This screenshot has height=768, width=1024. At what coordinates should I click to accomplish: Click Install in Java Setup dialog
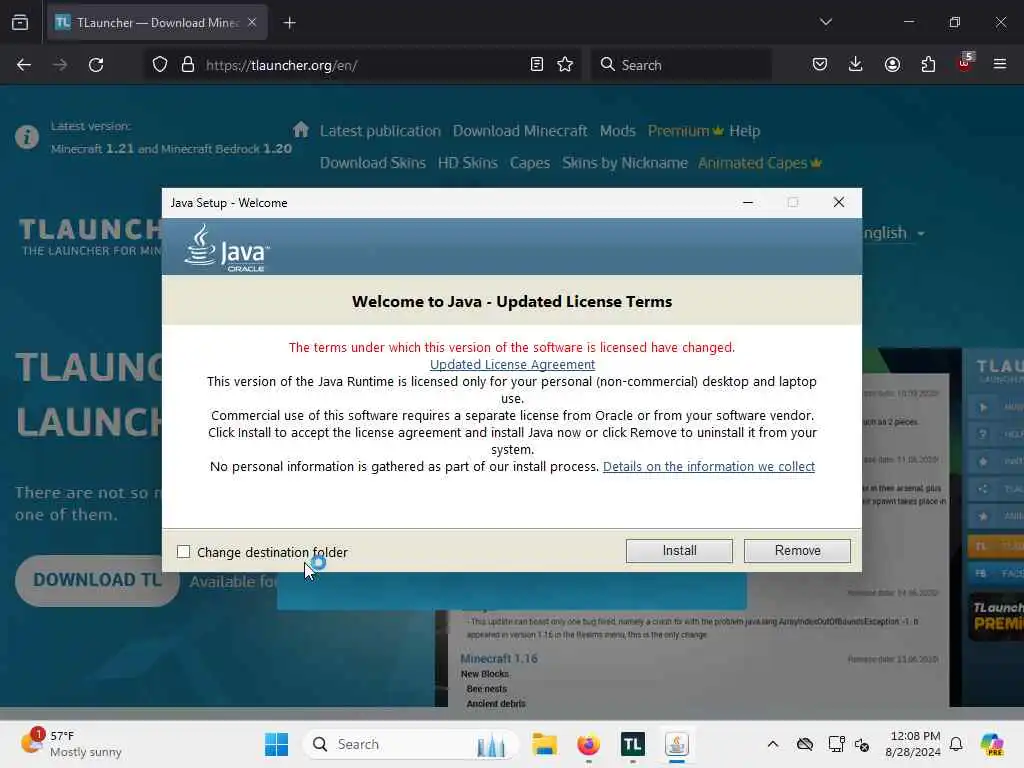click(679, 551)
